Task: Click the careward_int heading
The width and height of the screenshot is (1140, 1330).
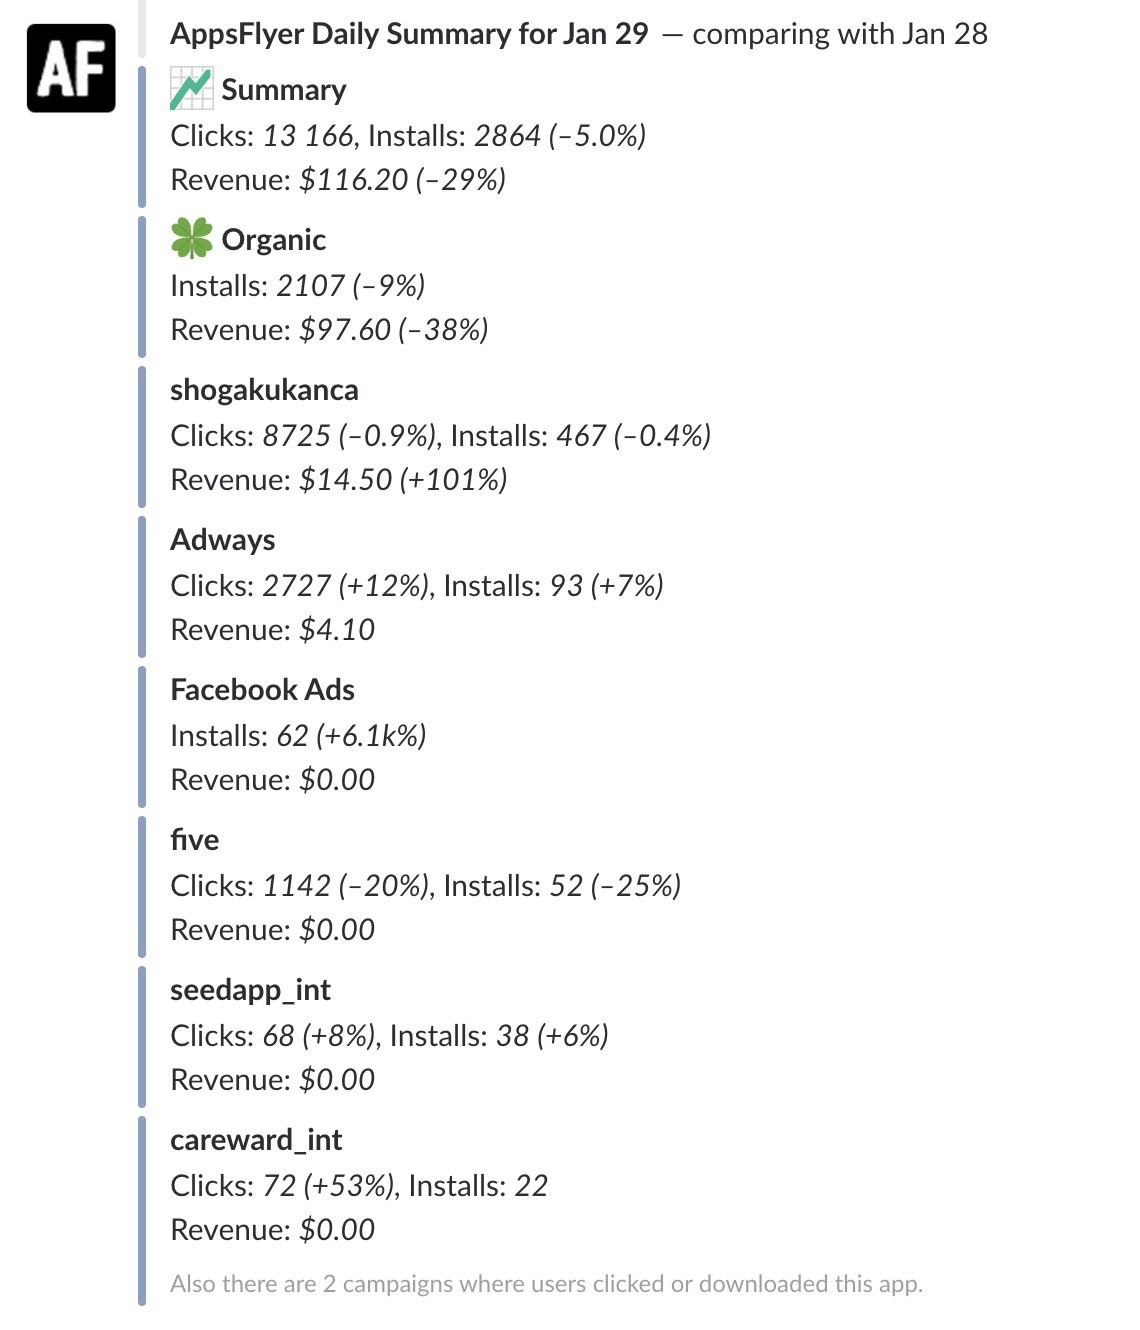Action: click(256, 1140)
